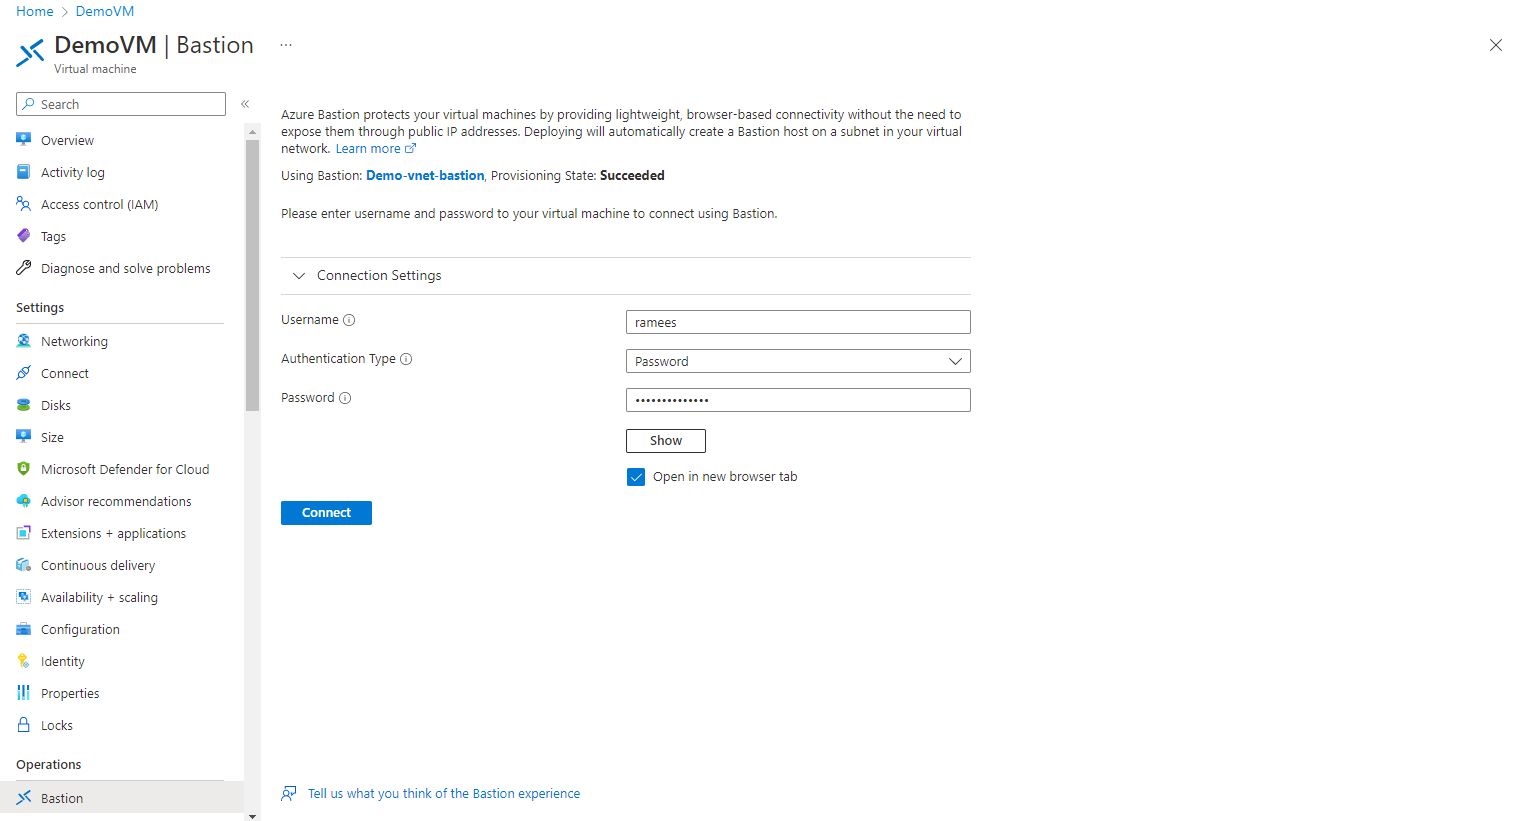
Task: Click the DemoVM virtual machine logo icon
Action: pyautogui.click(x=30, y=53)
